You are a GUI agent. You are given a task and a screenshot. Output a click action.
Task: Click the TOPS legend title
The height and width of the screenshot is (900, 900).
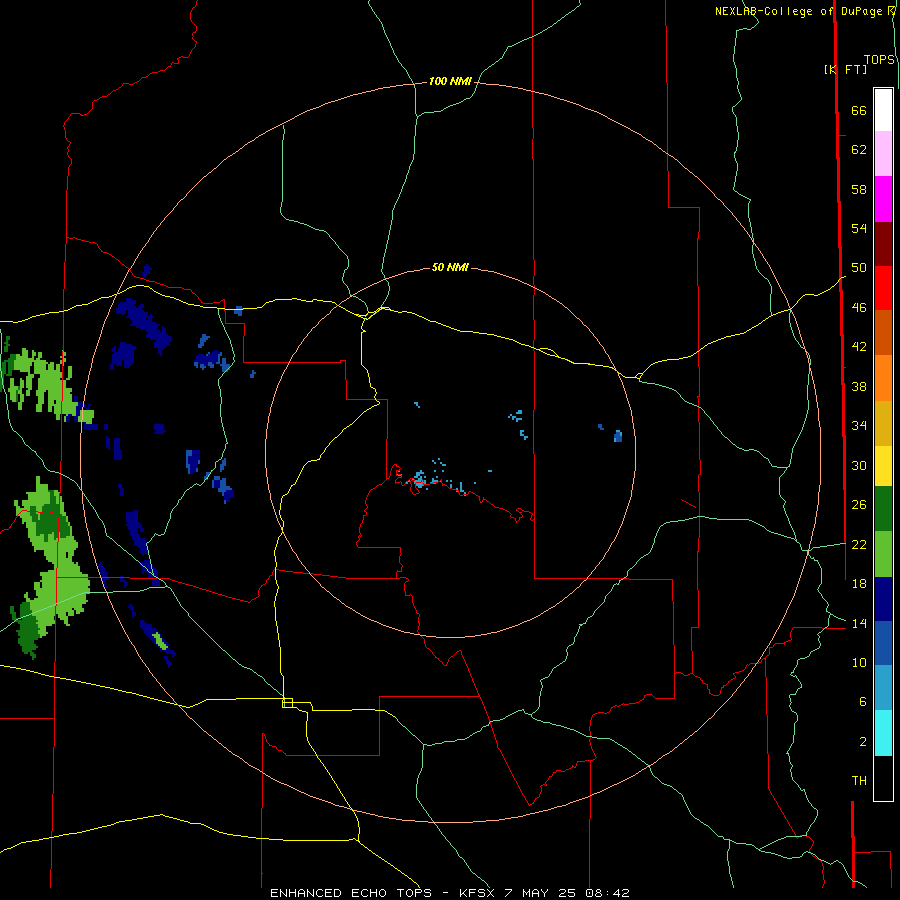(879, 60)
